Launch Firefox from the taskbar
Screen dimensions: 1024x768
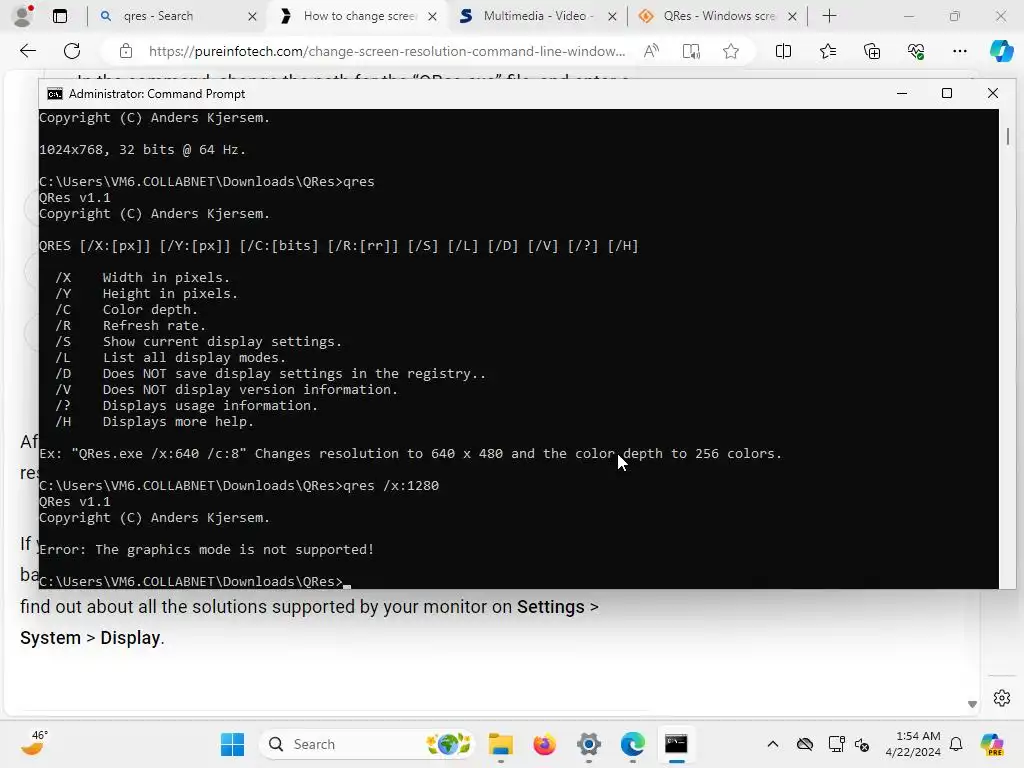[544, 744]
